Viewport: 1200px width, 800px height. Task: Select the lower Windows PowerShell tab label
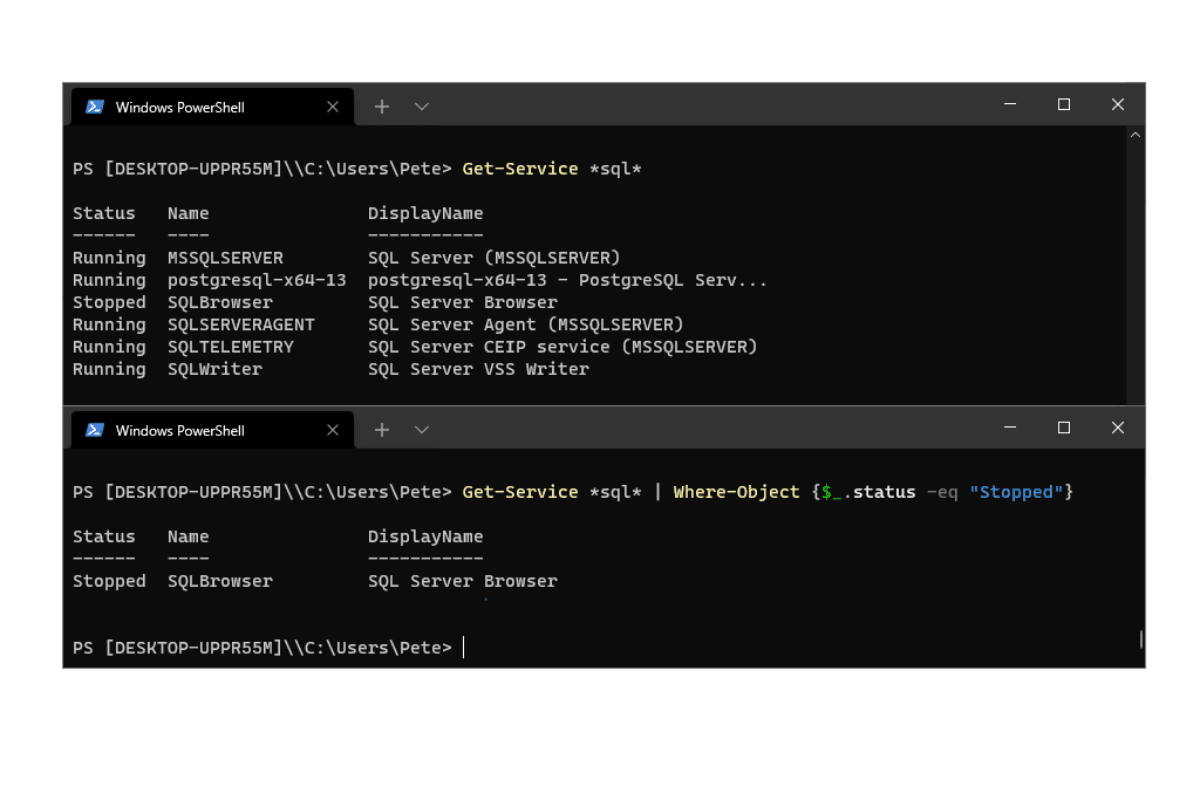coord(180,430)
